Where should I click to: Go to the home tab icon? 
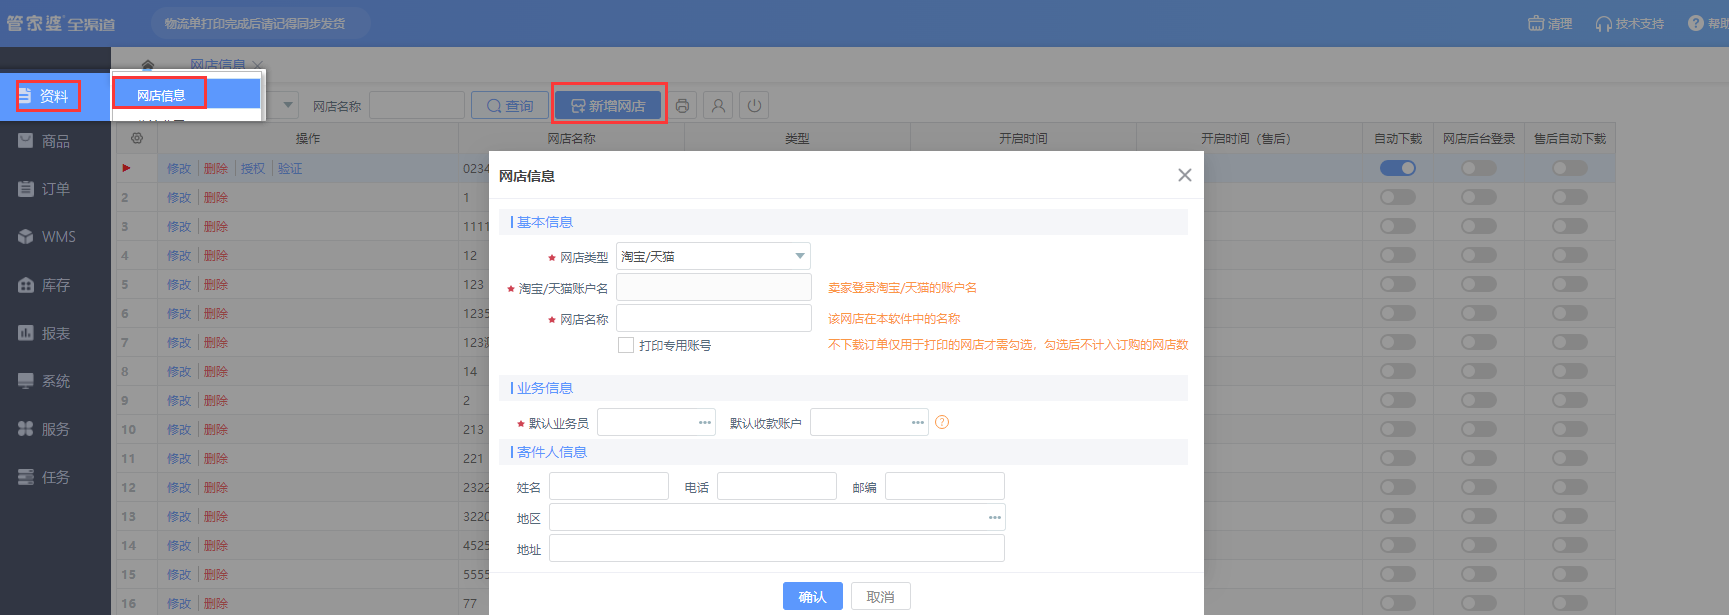point(148,65)
